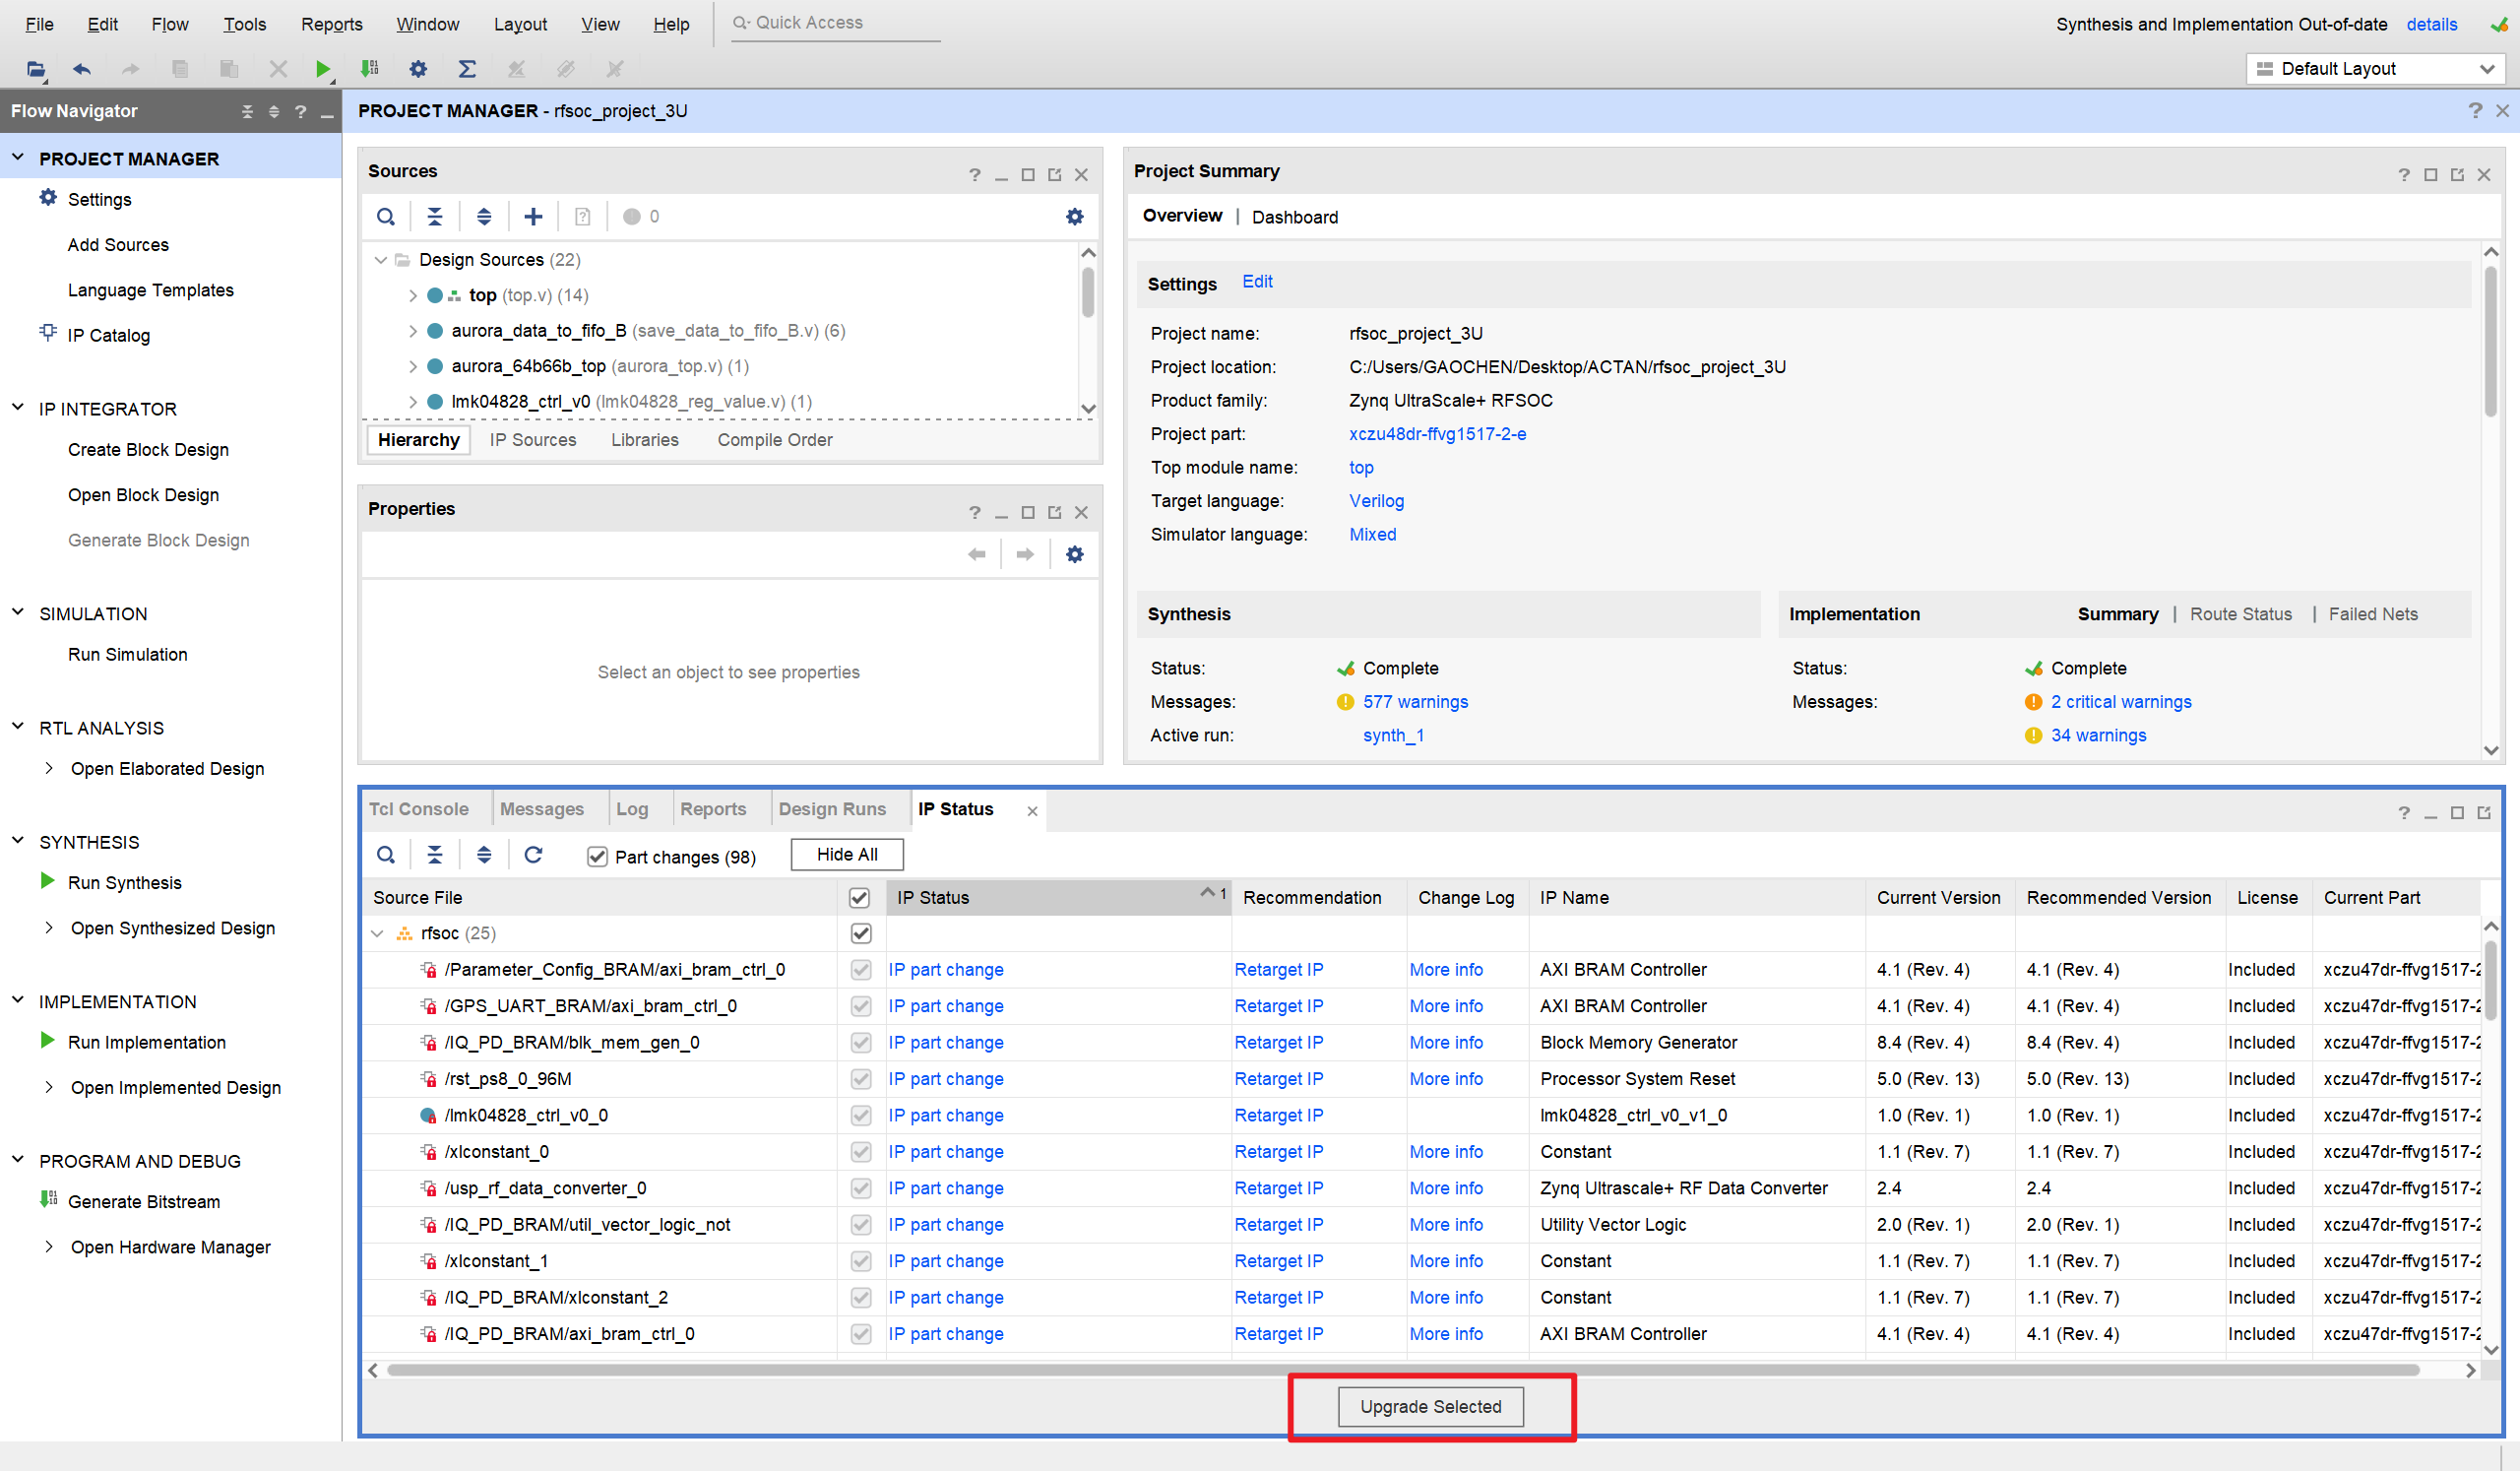The image size is (2520, 1471).
Task: Toggle checkbox for /Parameter_Config_BRAM/axi_bram_ctrl_0 row
Action: pos(861,969)
